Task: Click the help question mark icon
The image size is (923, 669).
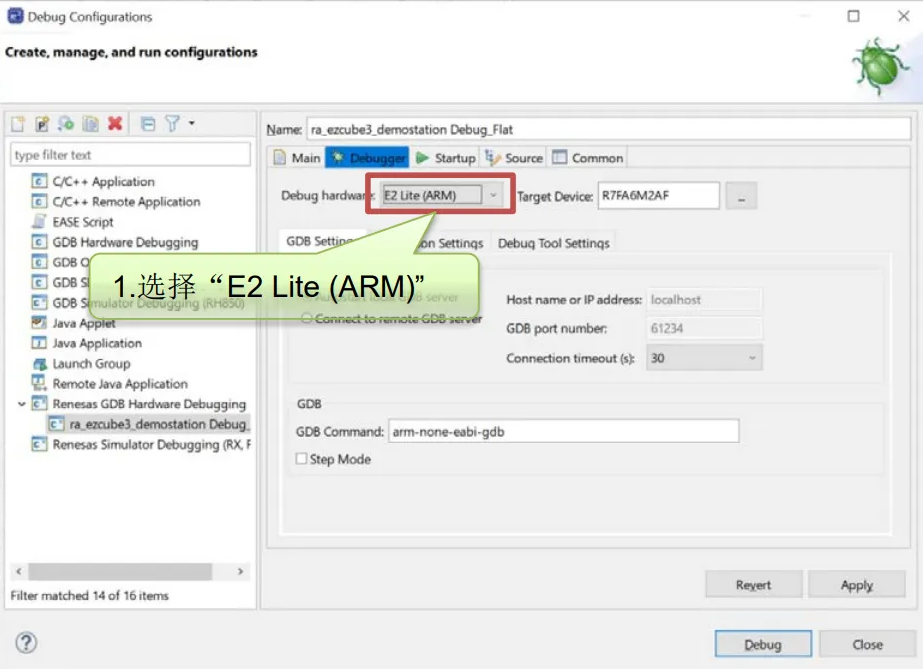Action: pyautogui.click(x=26, y=642)
